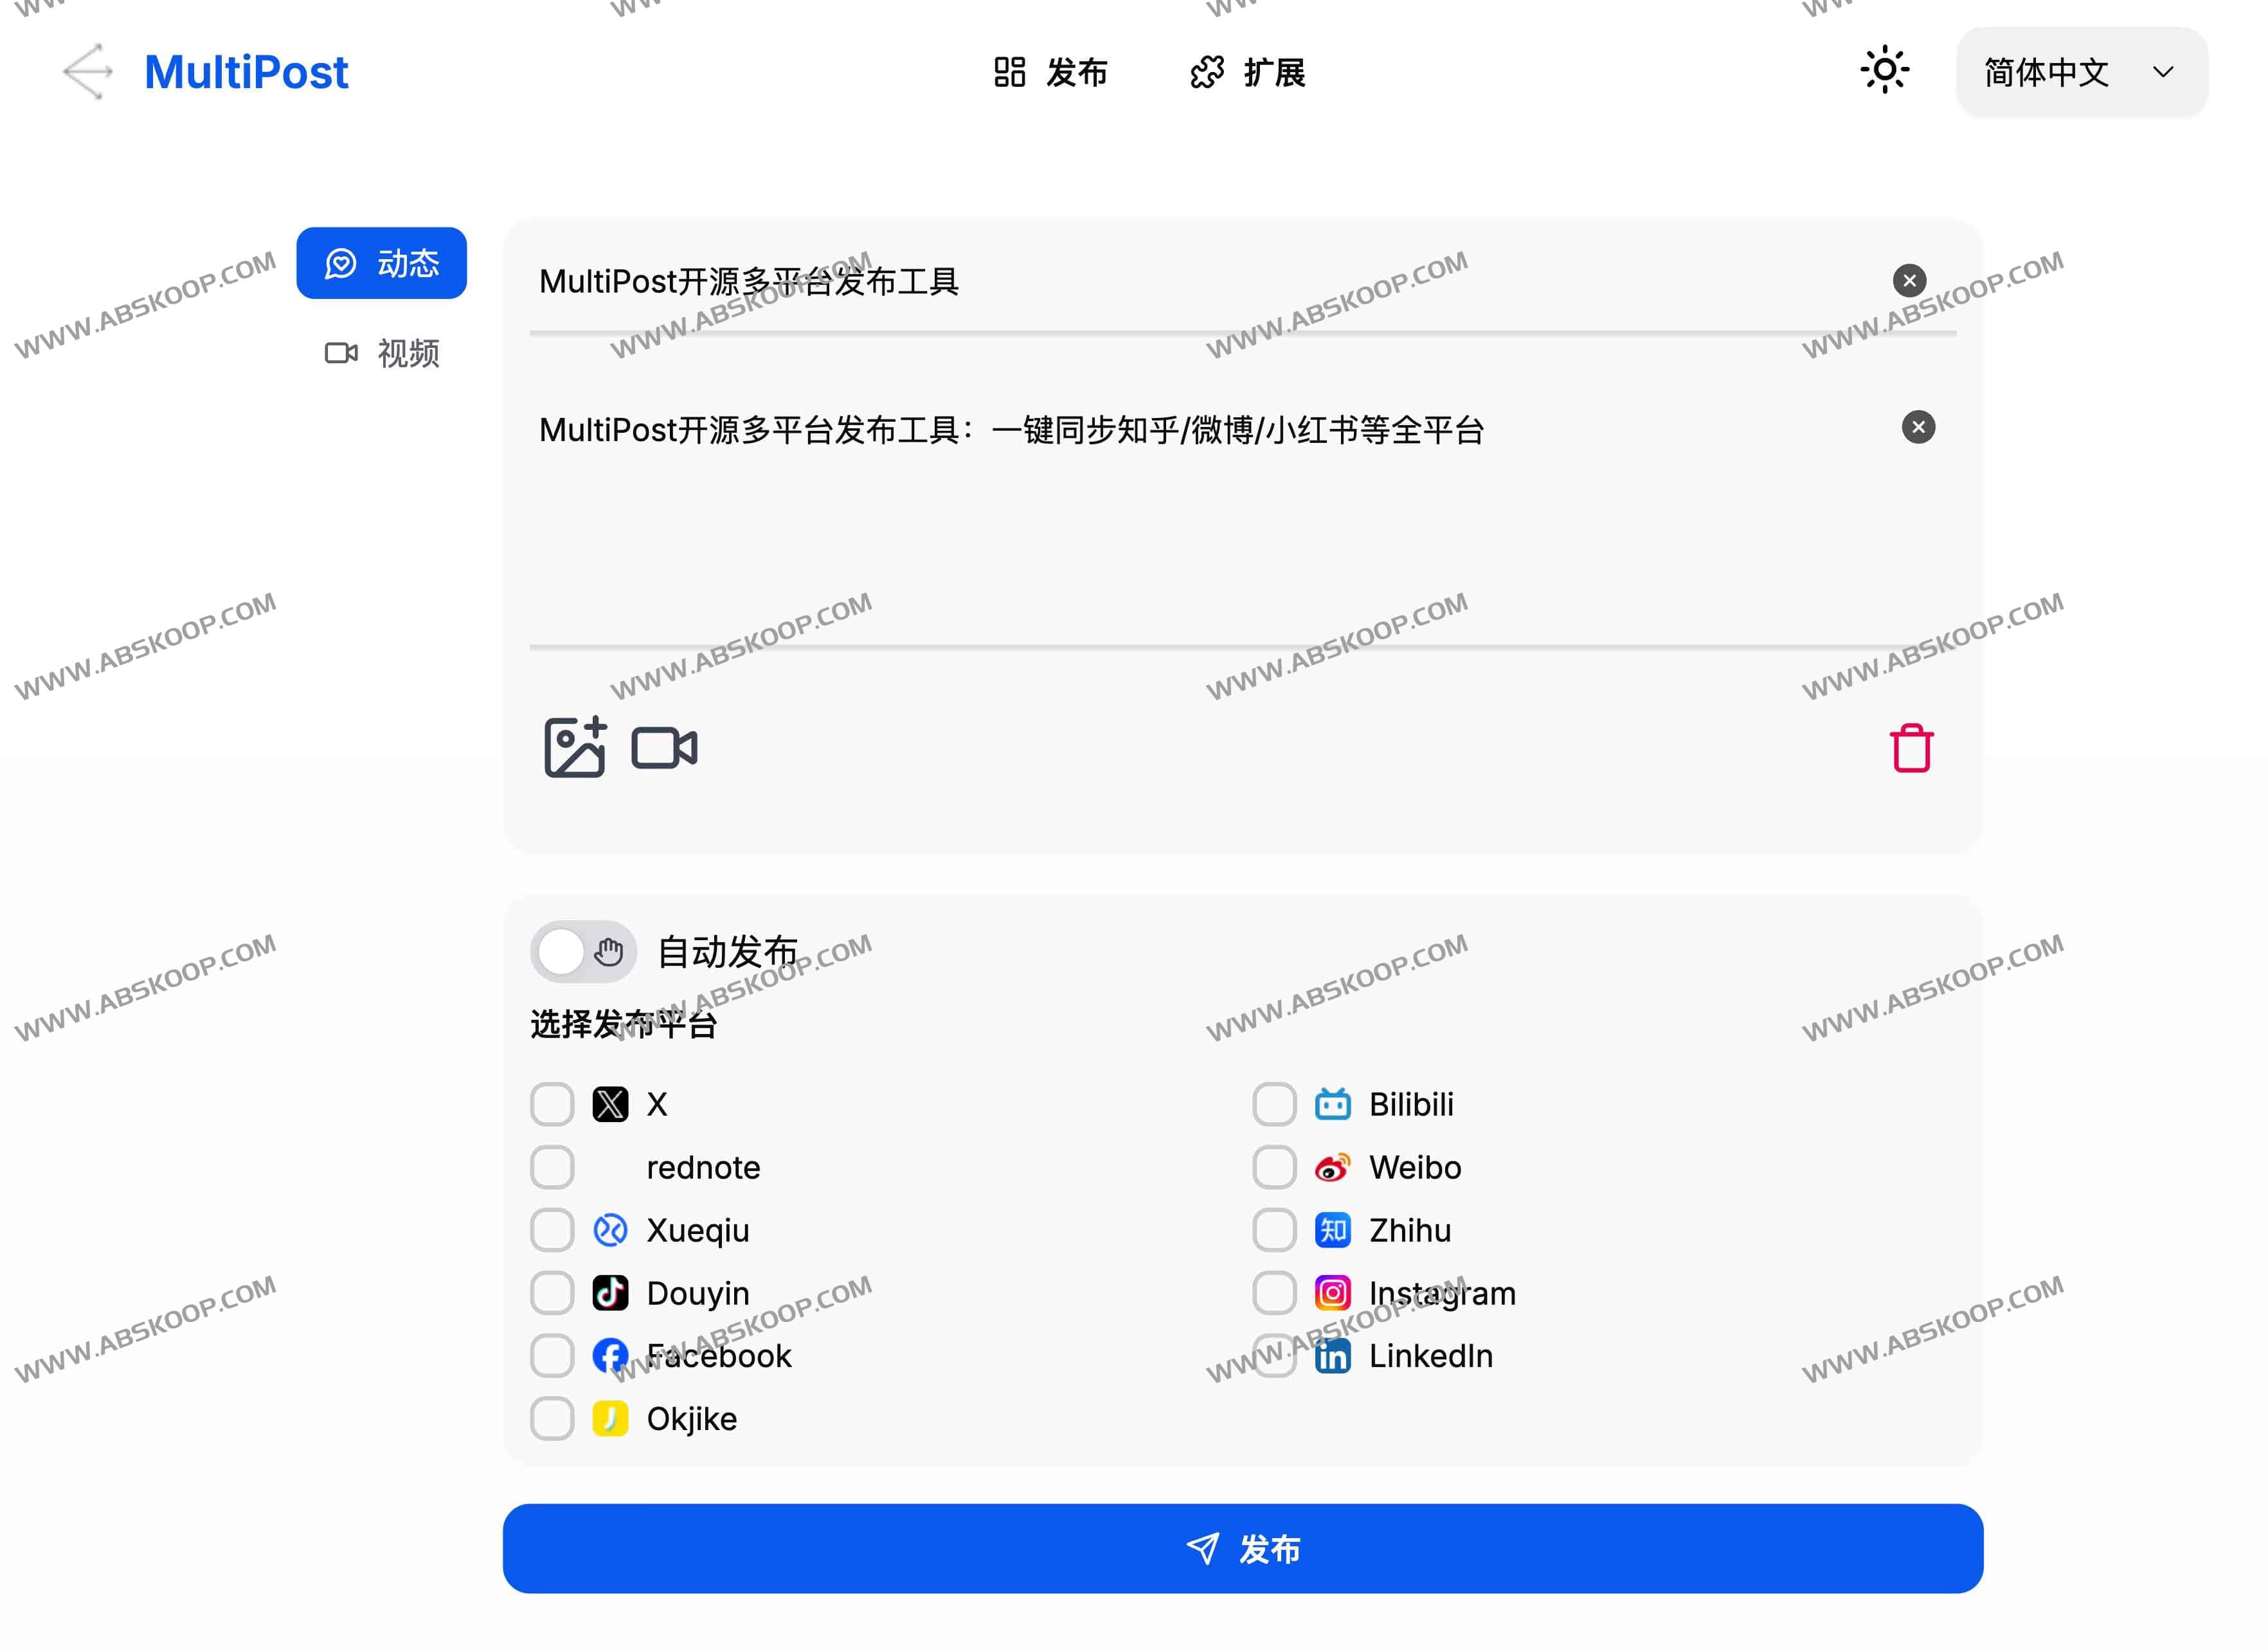
Task: Select the 动态 posts tab
Action: point(382,263)
